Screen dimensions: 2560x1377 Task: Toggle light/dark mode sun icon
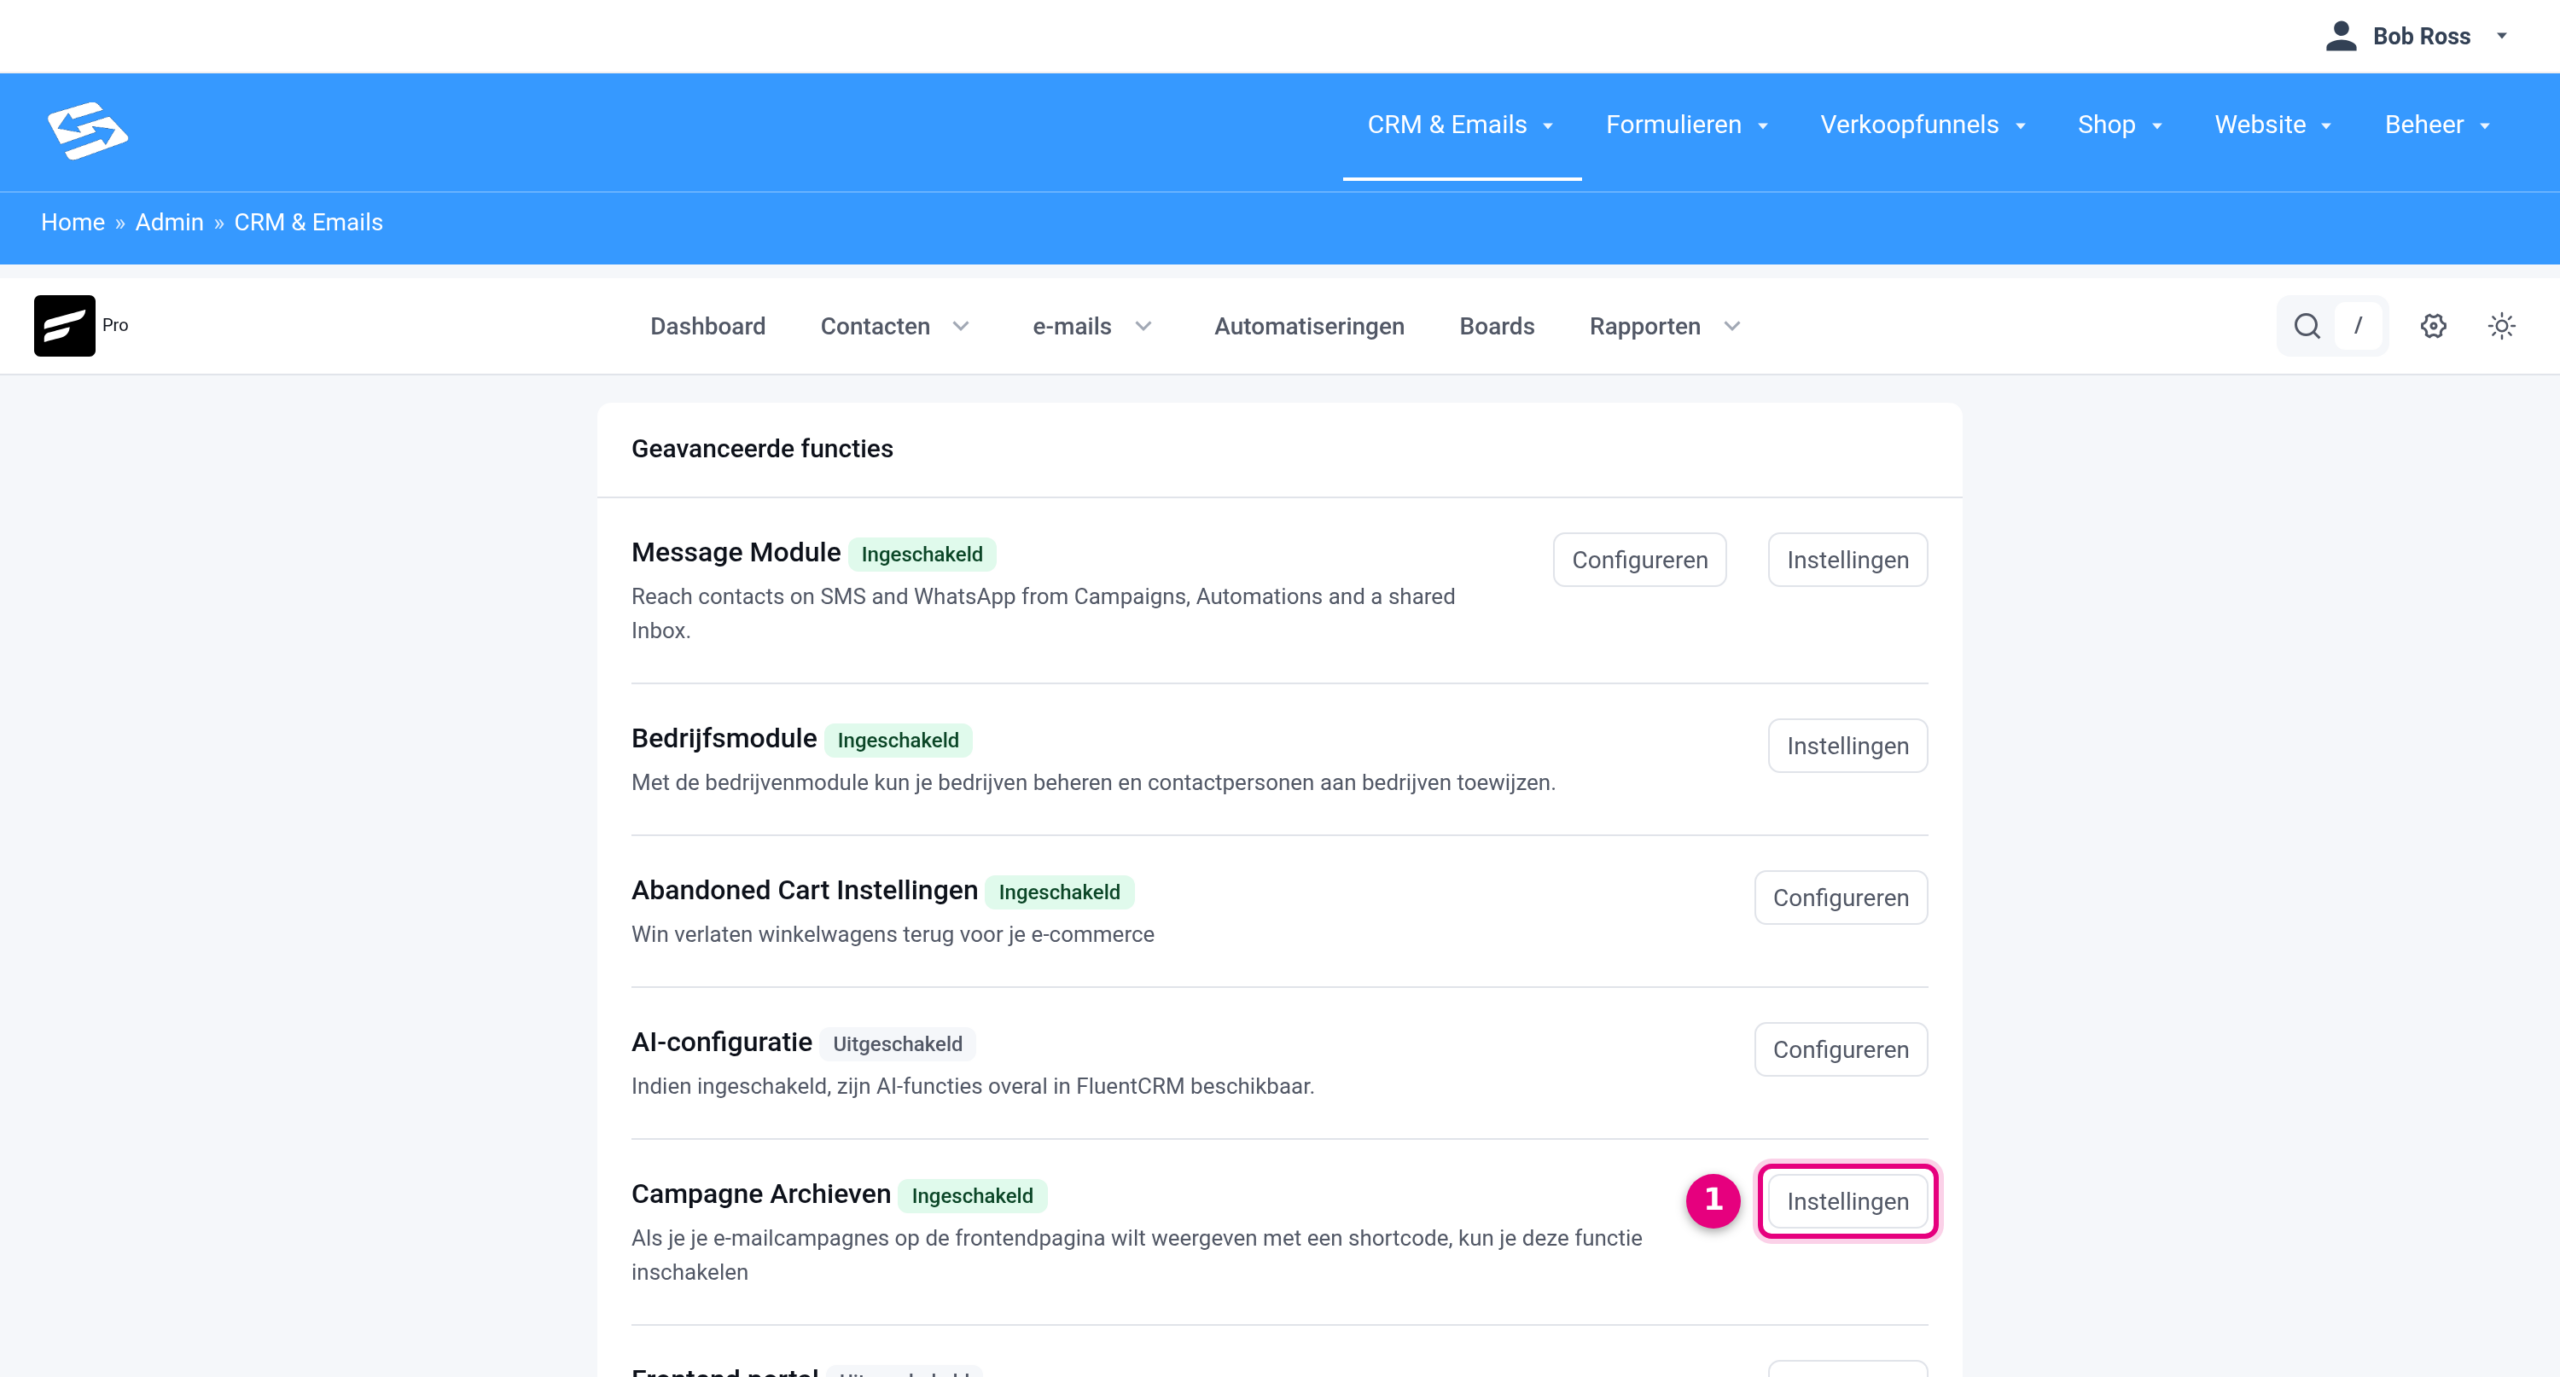(x=2502, y=326)
